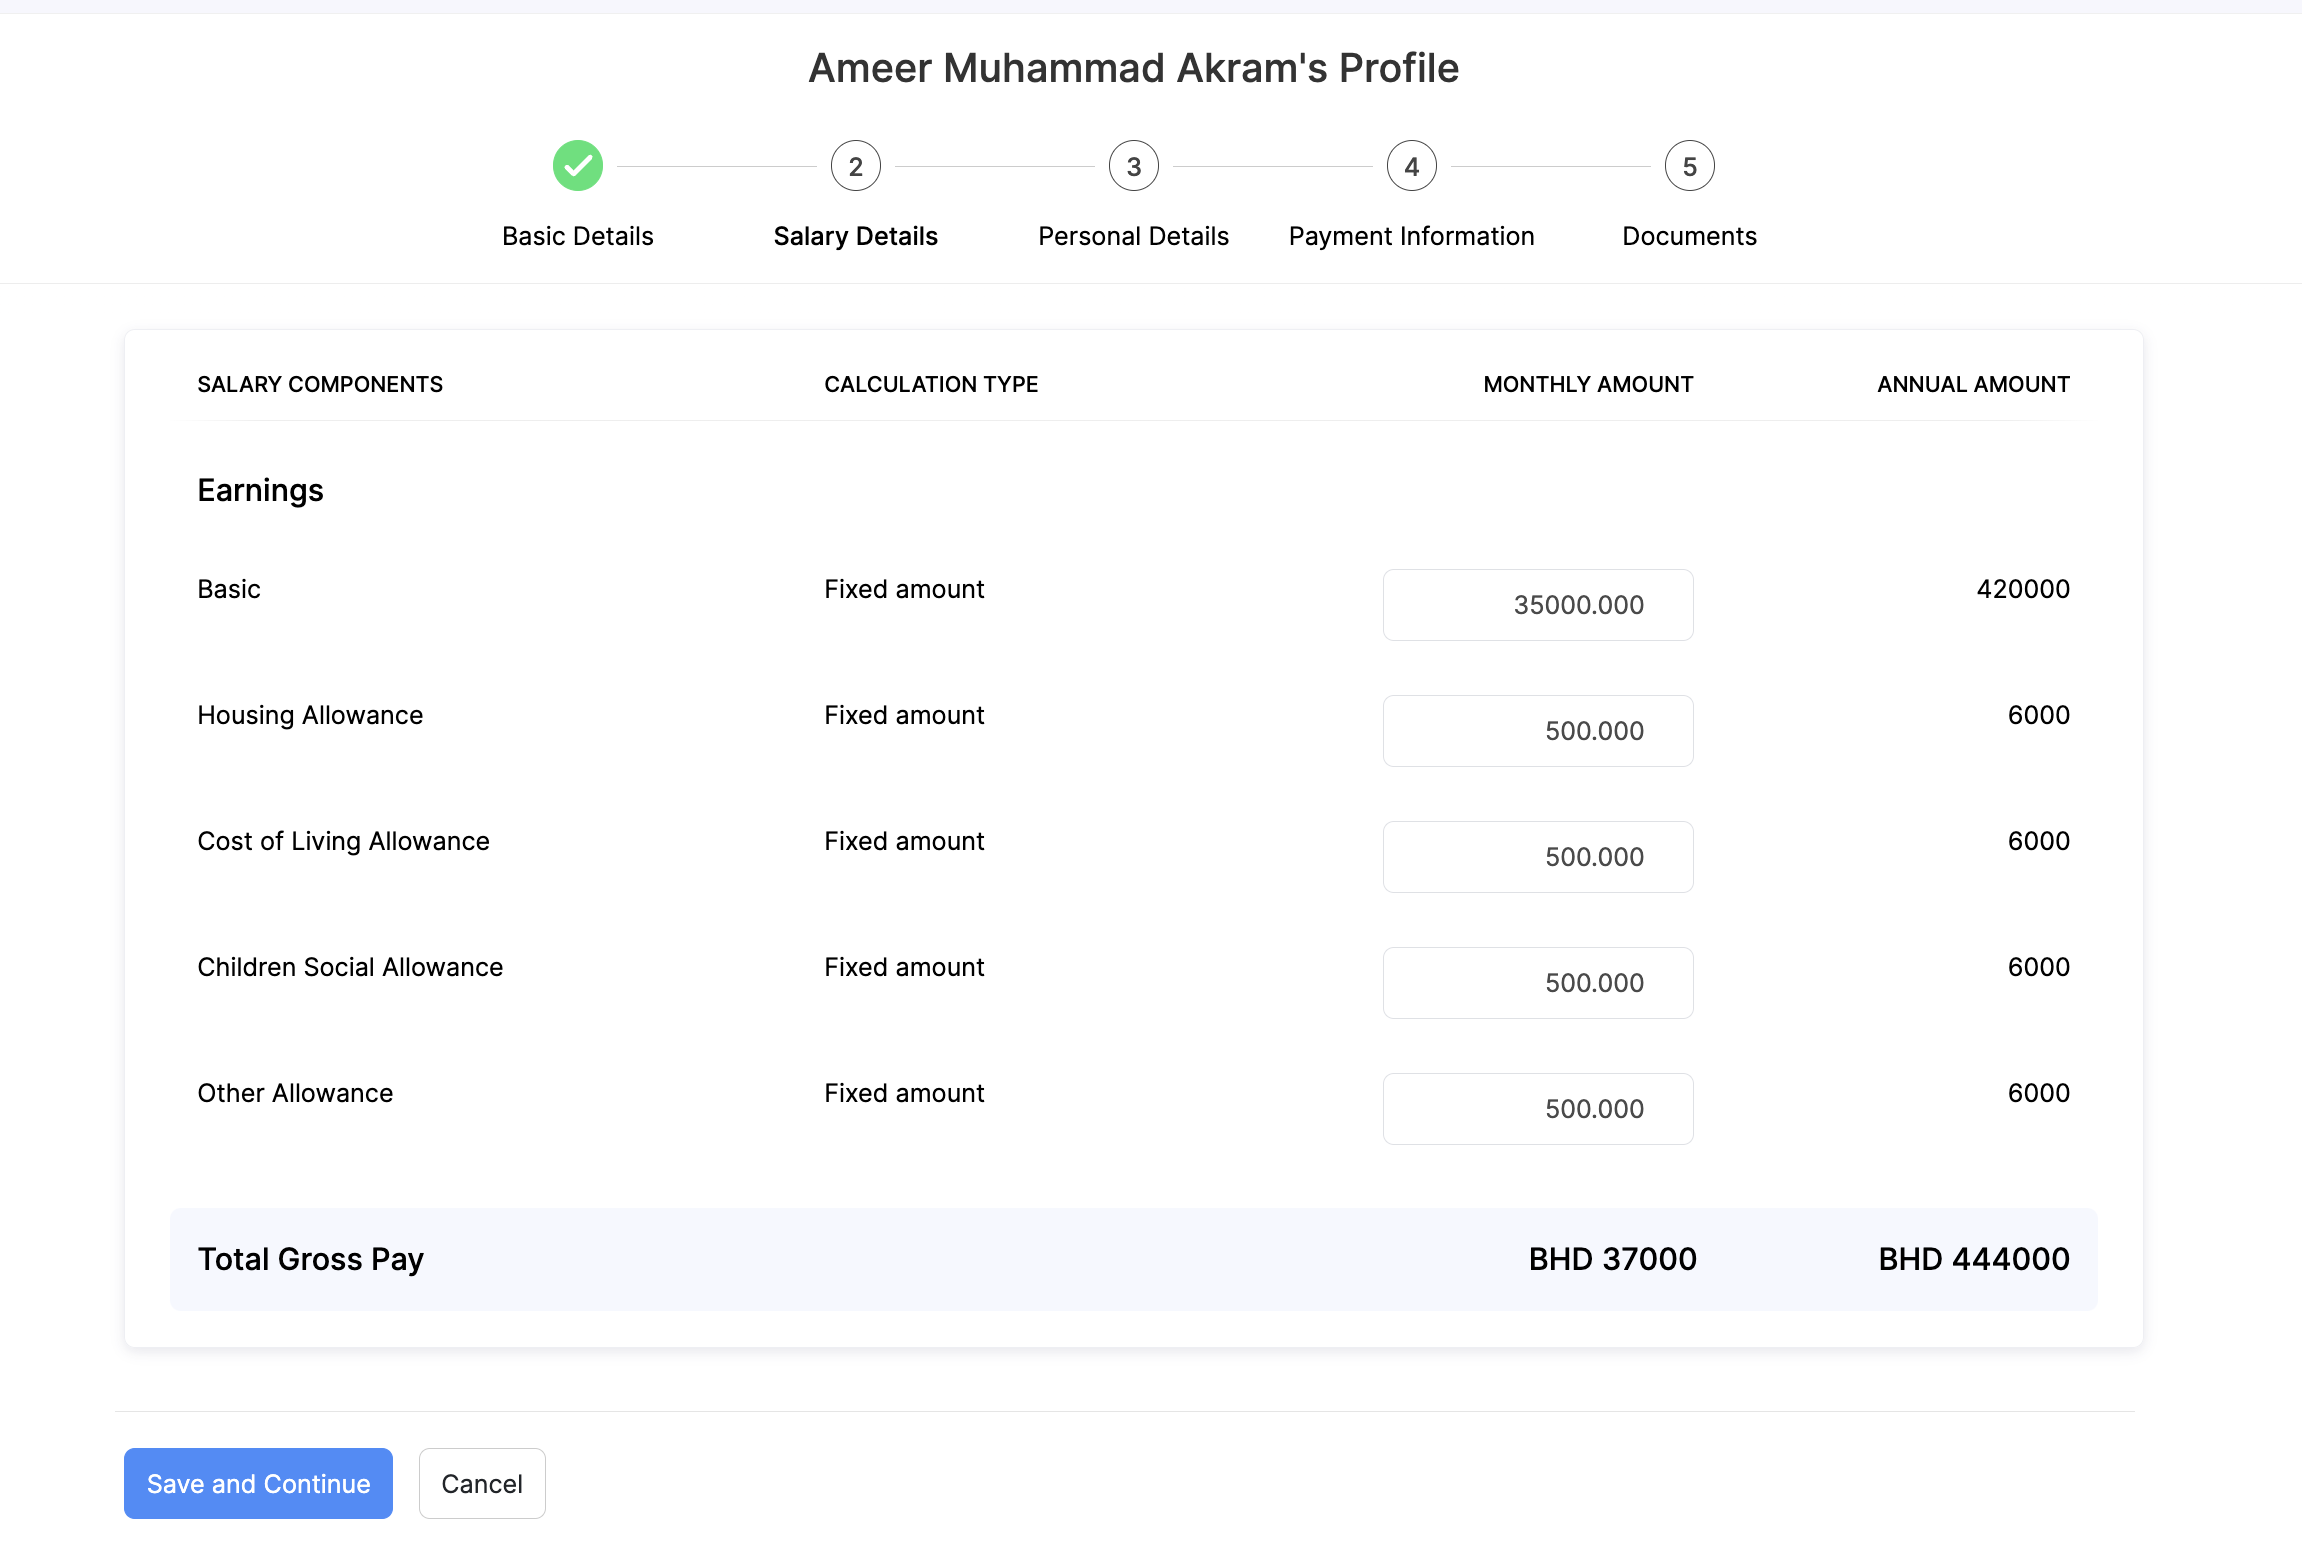
Task: Focus the Cost of Living Allowance field
Action: [1538, 857]
